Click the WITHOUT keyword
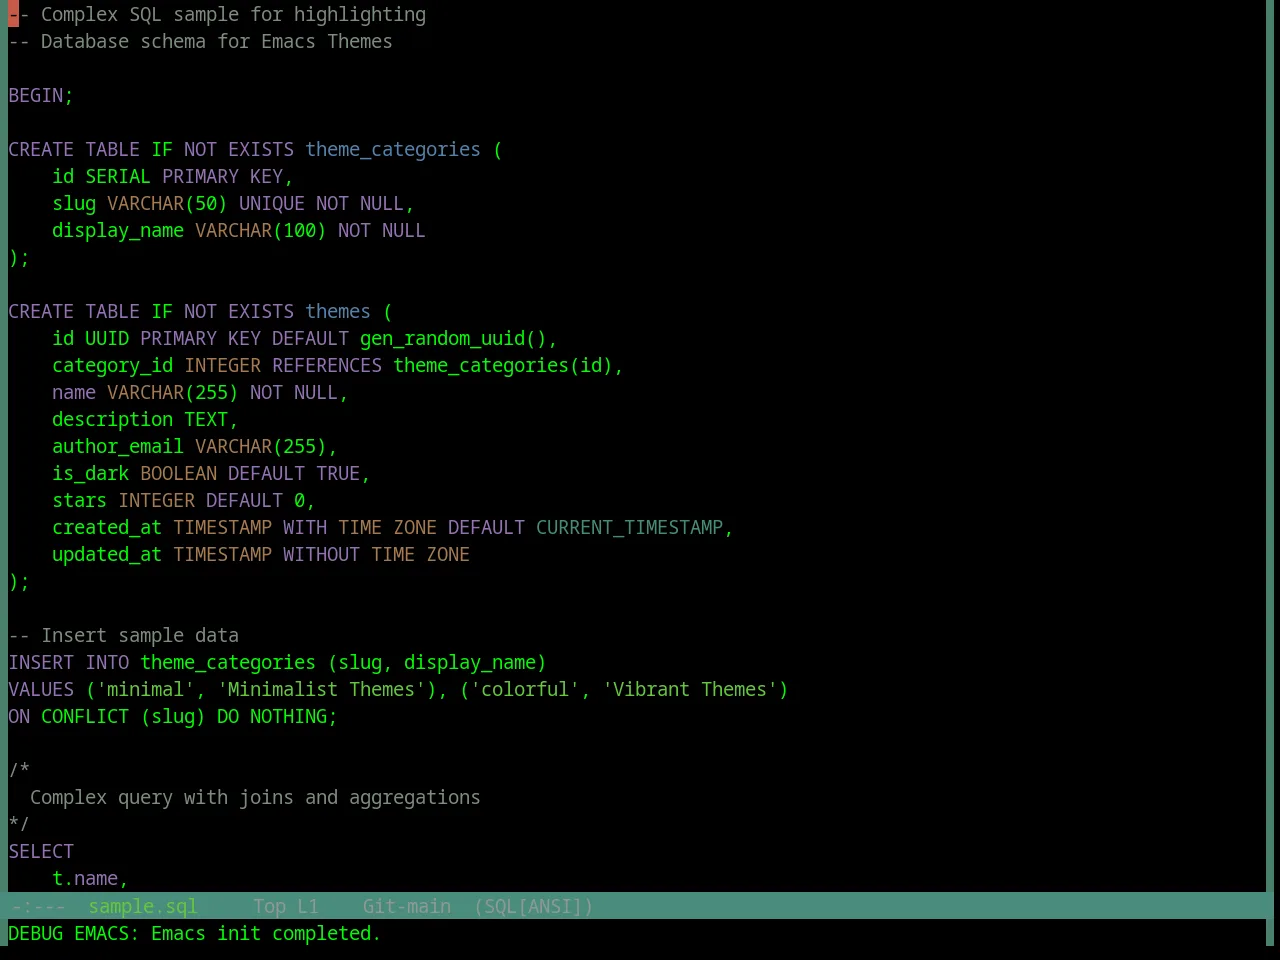 coord(321,555)
